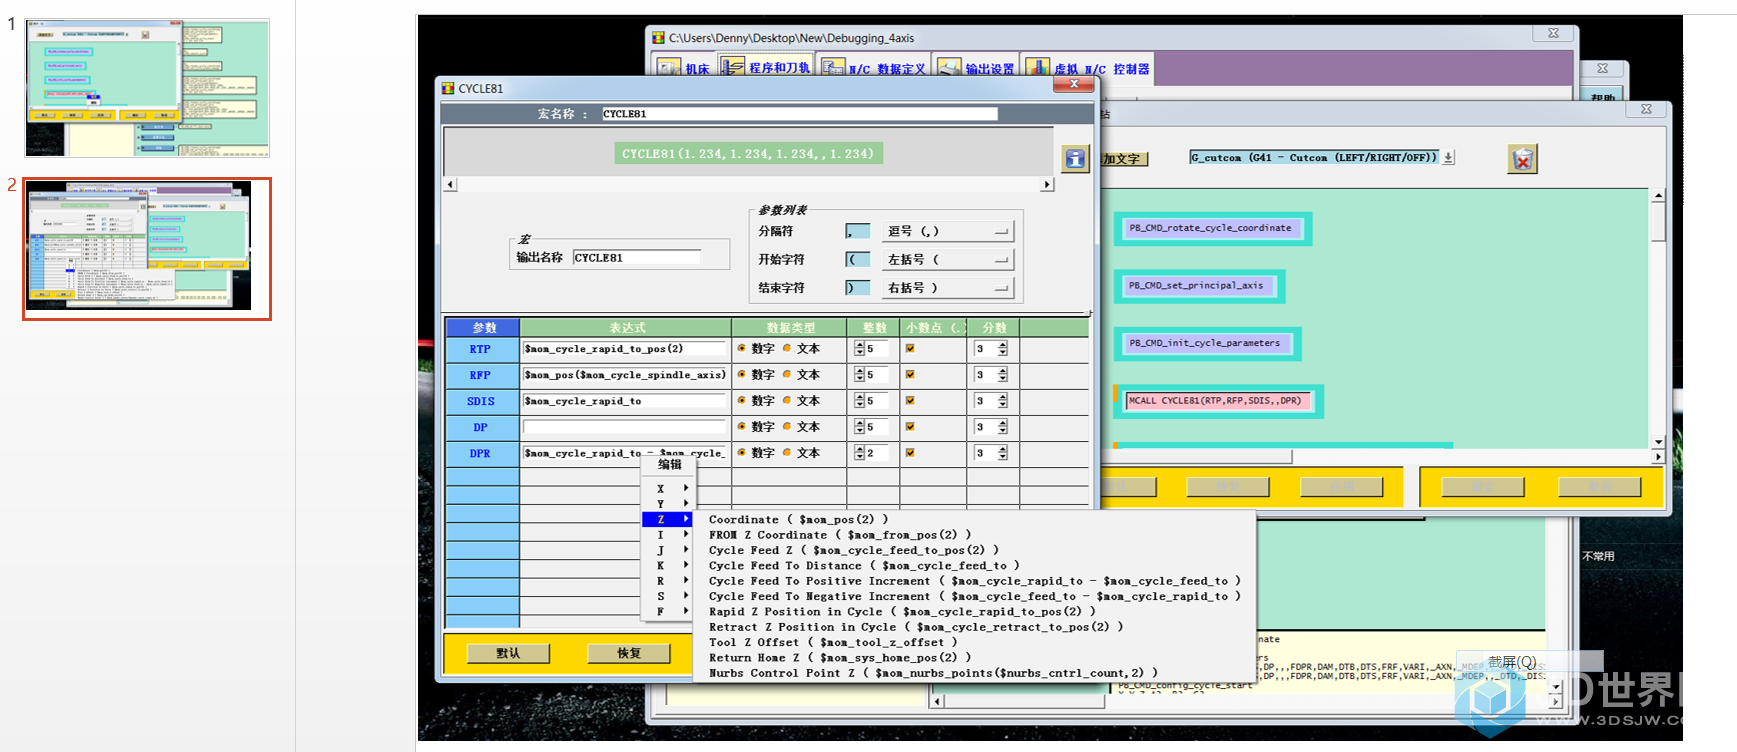Select slide 2 thumbnail
Screen dimensions: 1737x752
point(147,248)
